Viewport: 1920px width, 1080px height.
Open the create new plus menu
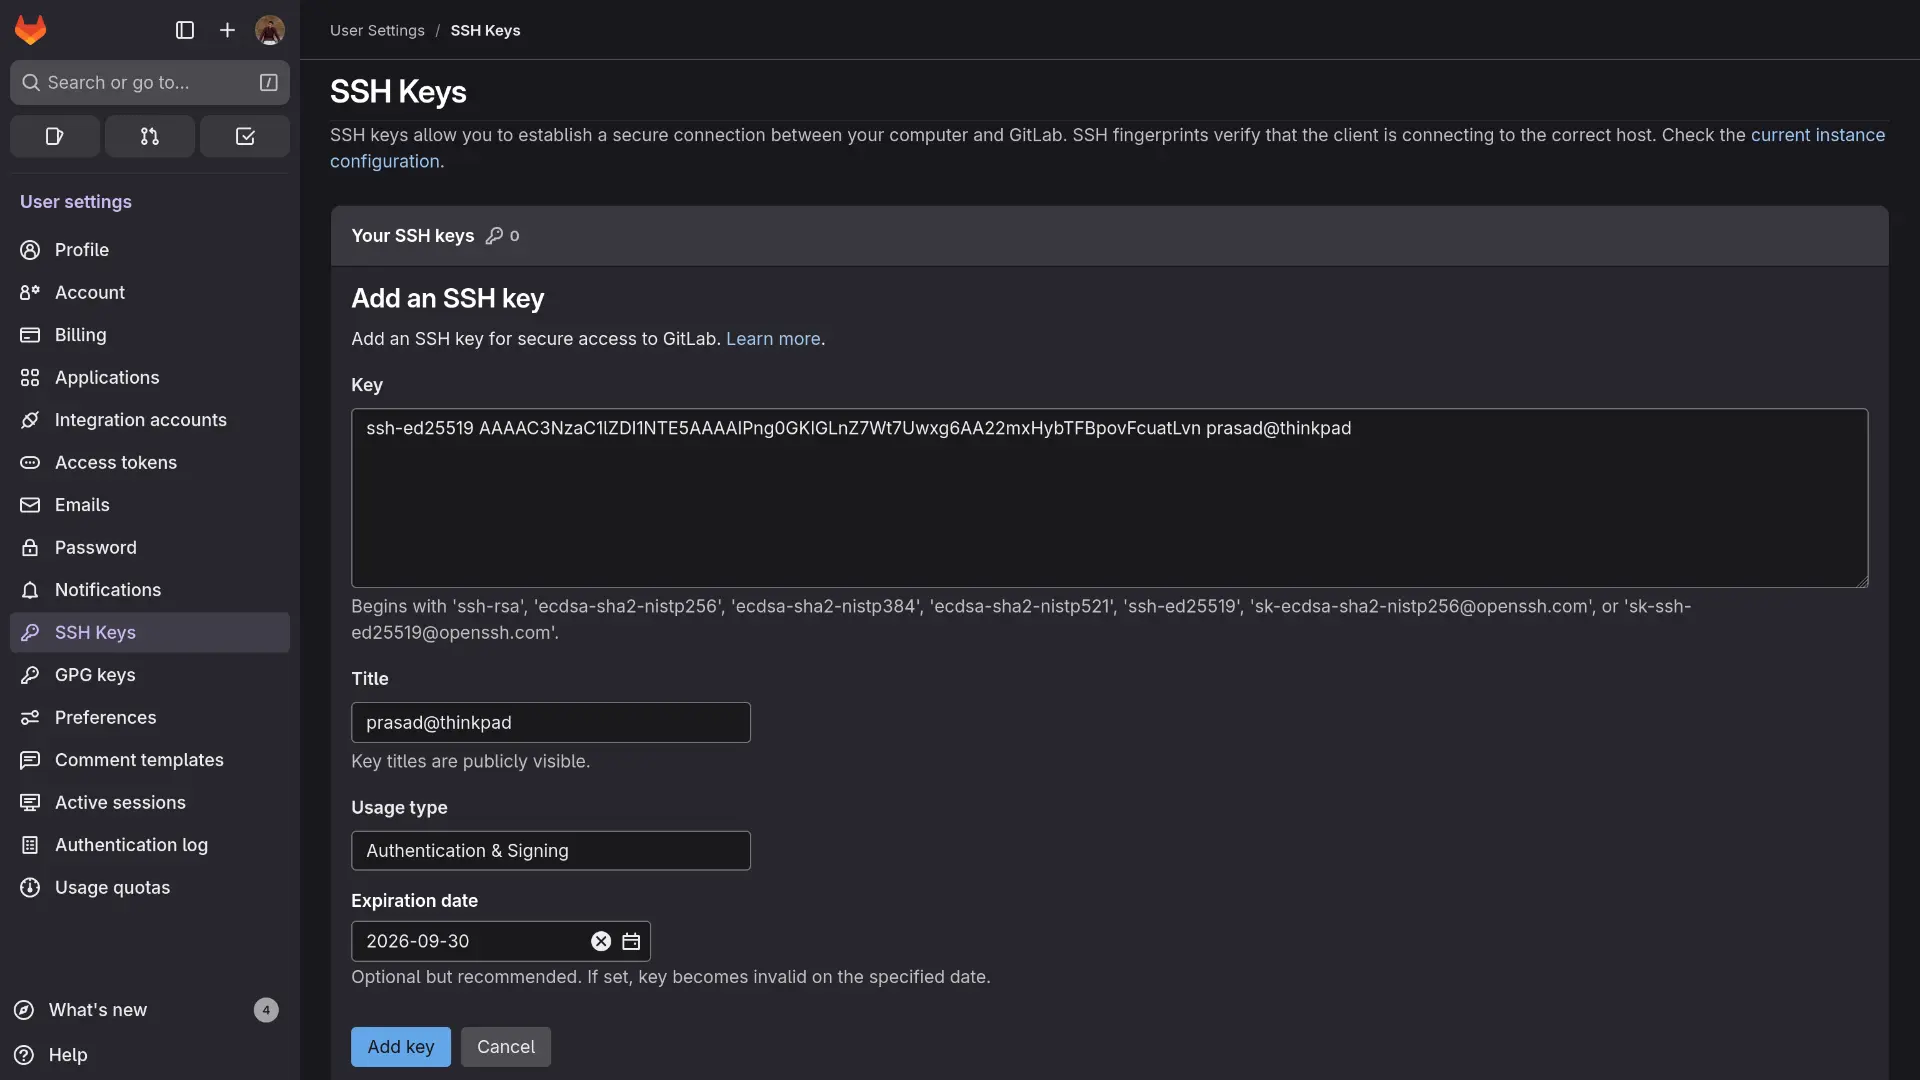pyautogui.click(x=227, y=30)
